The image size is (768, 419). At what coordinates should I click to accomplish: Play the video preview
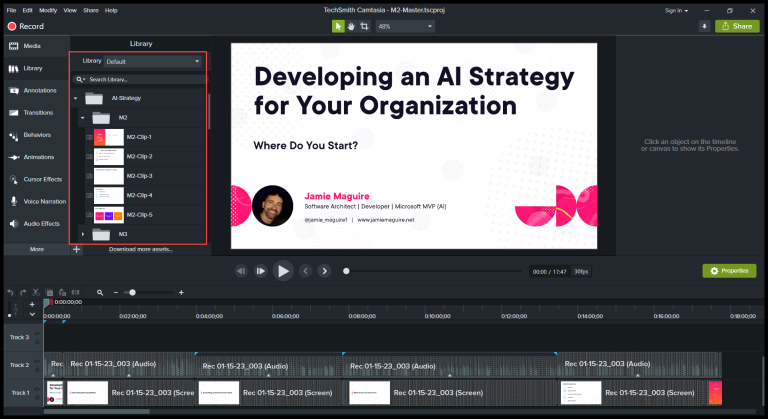coord(283,271)
